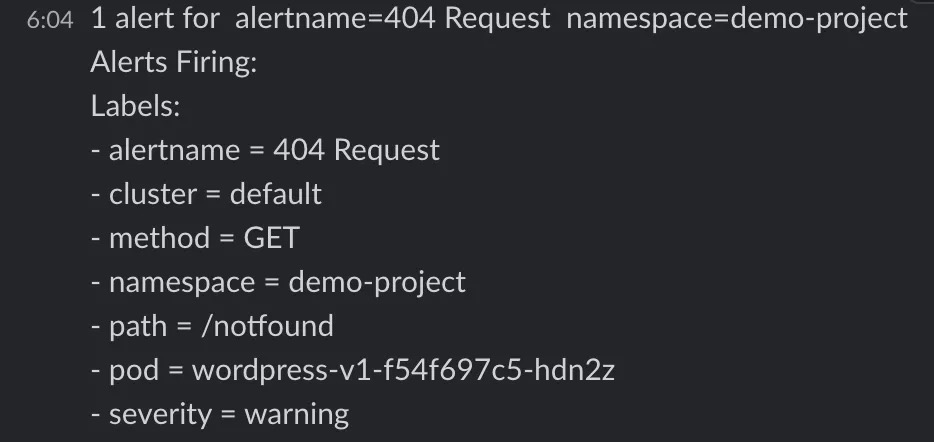Click the "404 Request" value in labels list

pyautogui.click(x=356, y=150)
